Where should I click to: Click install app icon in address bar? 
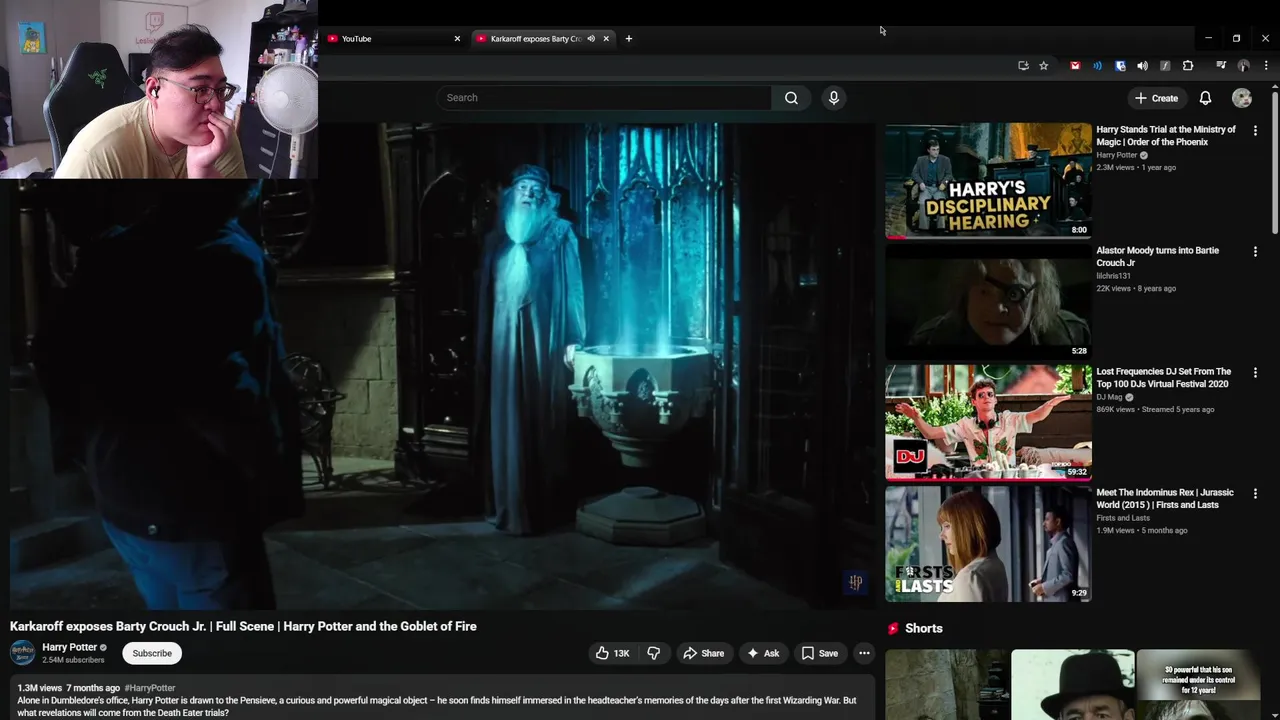pyautogui.click(x=1023, y=66)
